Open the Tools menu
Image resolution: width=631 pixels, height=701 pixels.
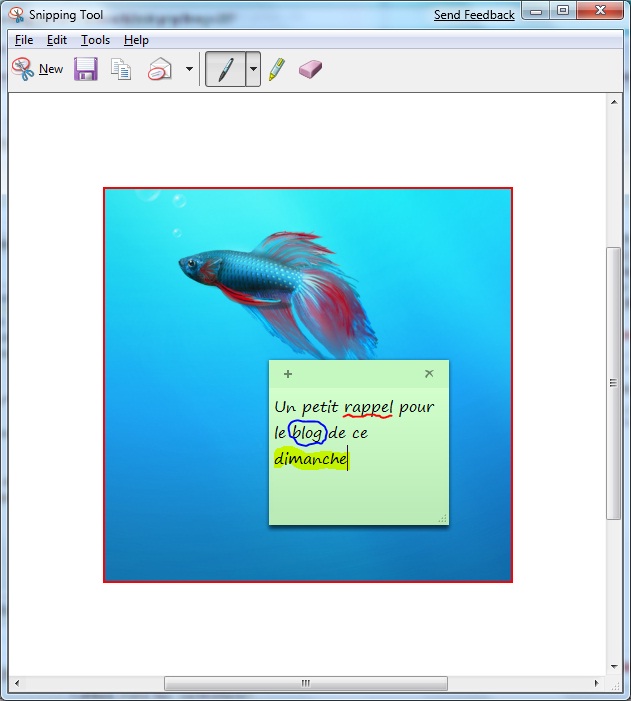[x=95, y=40]
